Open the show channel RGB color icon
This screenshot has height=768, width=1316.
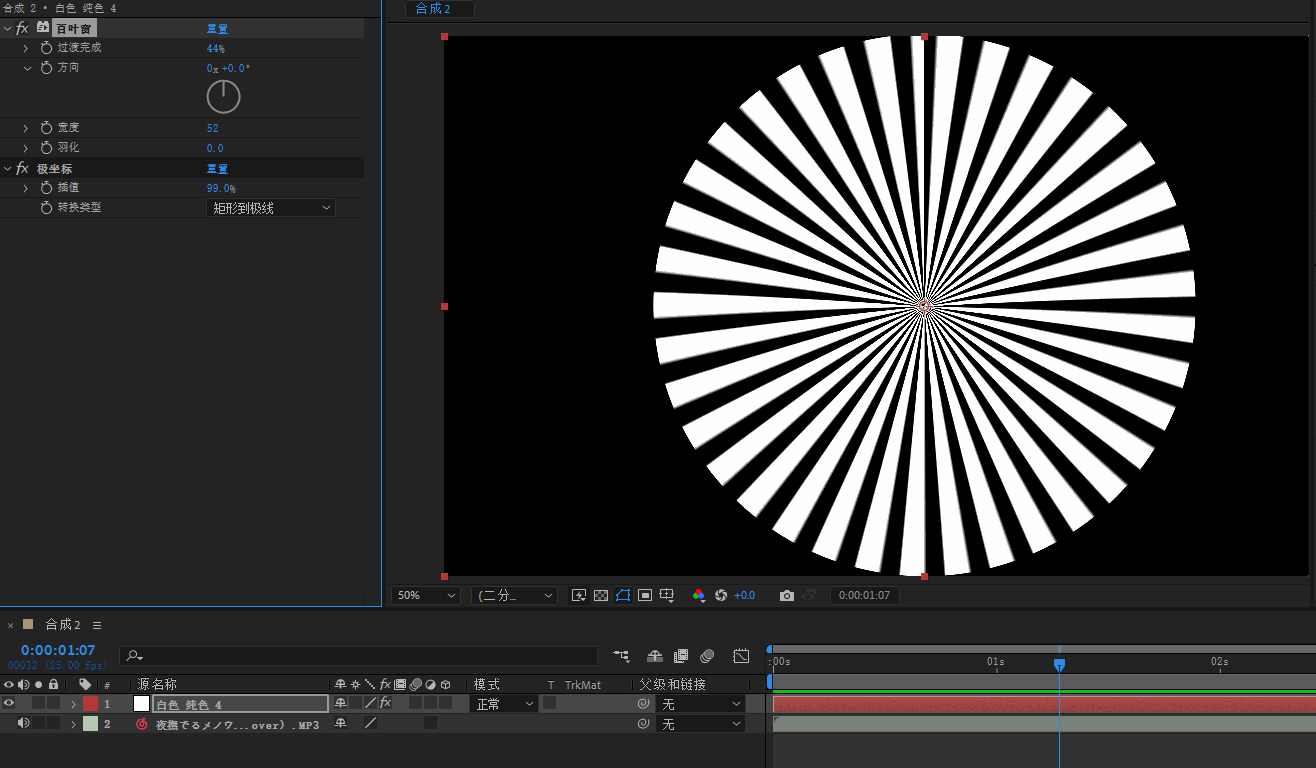tap(699, 595)
